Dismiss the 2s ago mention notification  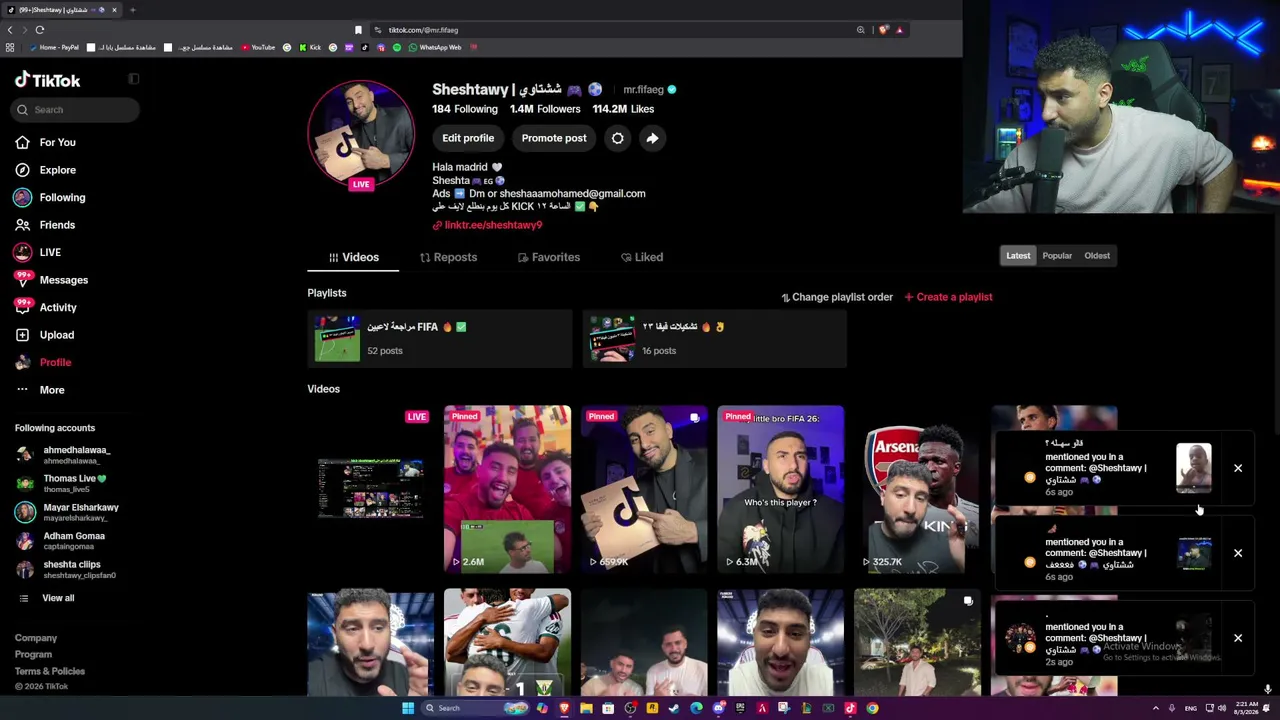pyautogui.click(x=1238, y=638)
